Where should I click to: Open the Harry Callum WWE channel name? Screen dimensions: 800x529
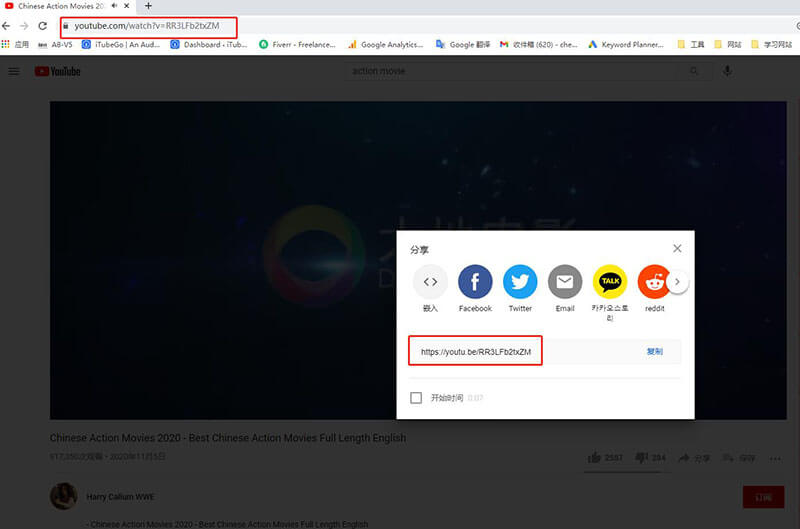pyautogui.click(x=120, y=497)
